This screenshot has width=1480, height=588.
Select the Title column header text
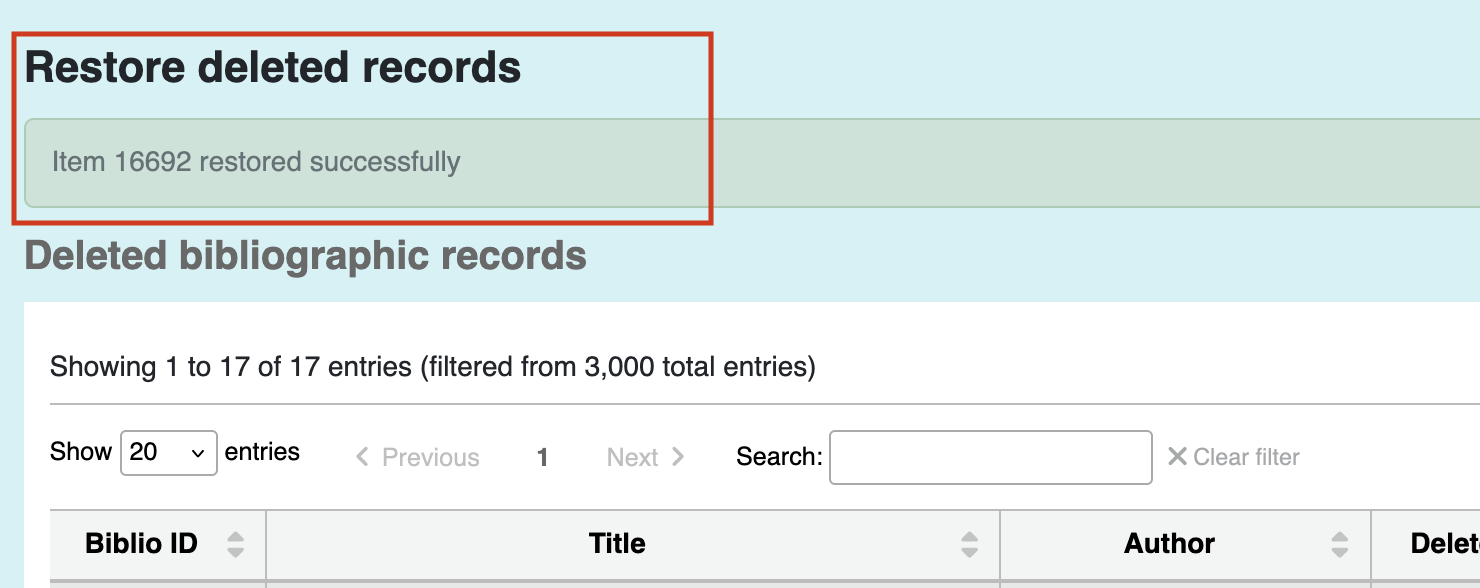click(x=617, y=544)
